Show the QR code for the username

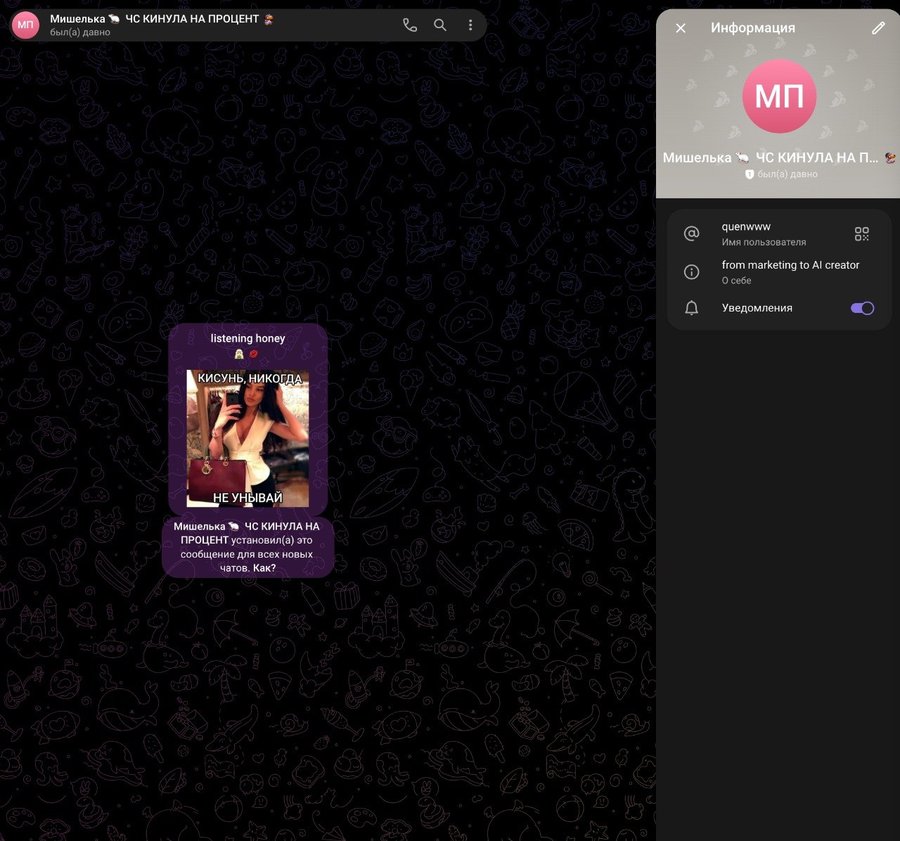click(862, 234)
